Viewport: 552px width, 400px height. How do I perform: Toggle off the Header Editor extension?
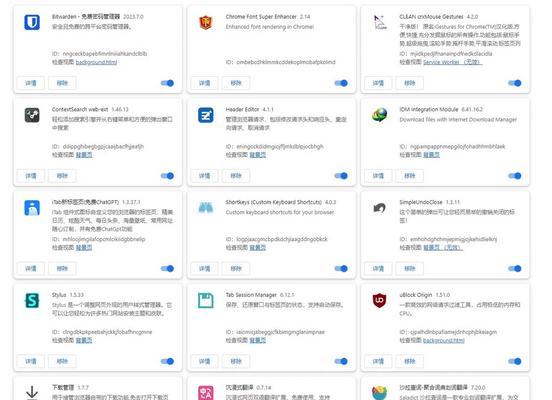pos(341,176)
